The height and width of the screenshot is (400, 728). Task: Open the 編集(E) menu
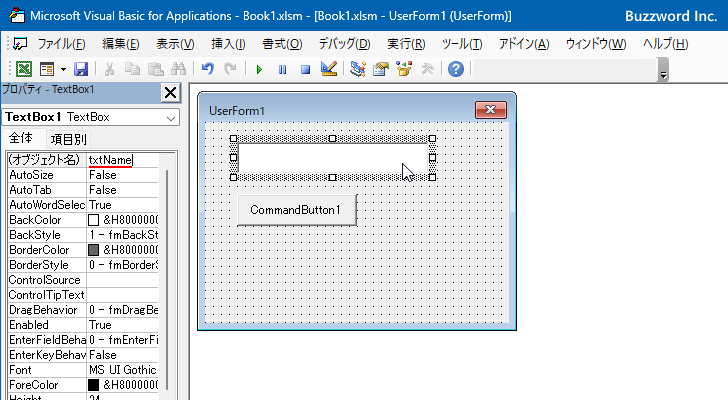pos(121,44)
